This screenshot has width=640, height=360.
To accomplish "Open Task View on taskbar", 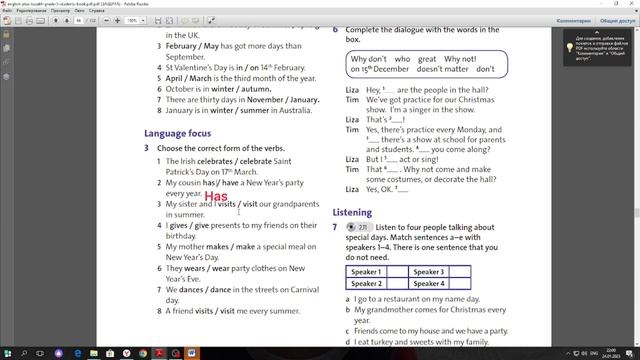I will [x=40, y=353].
